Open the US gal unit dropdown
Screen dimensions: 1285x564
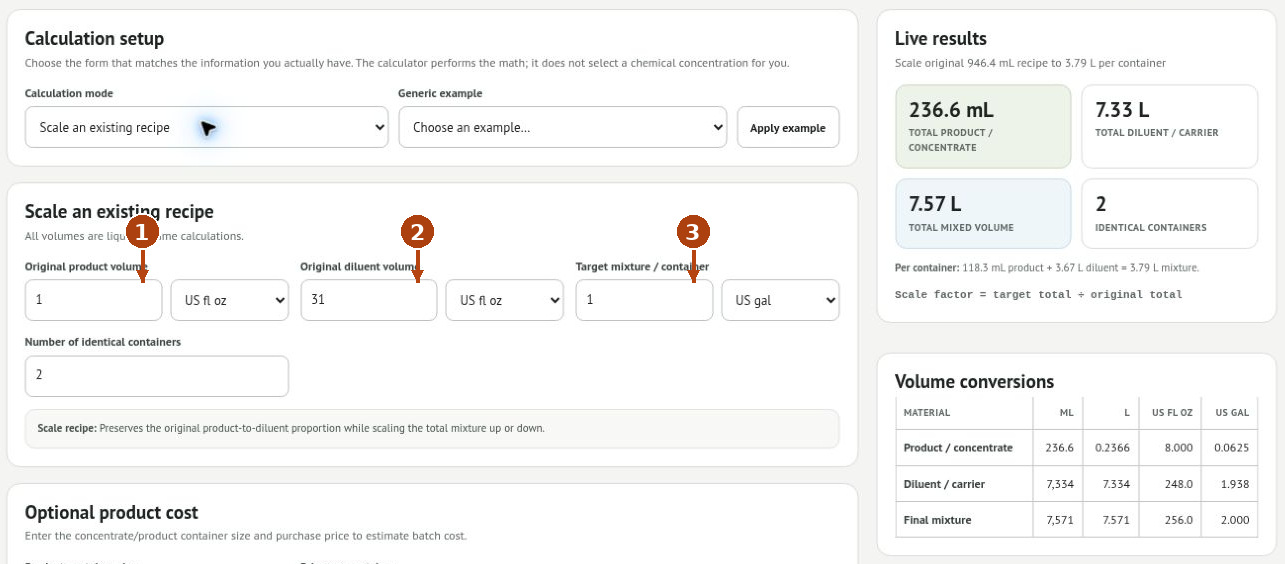[781, 300]
